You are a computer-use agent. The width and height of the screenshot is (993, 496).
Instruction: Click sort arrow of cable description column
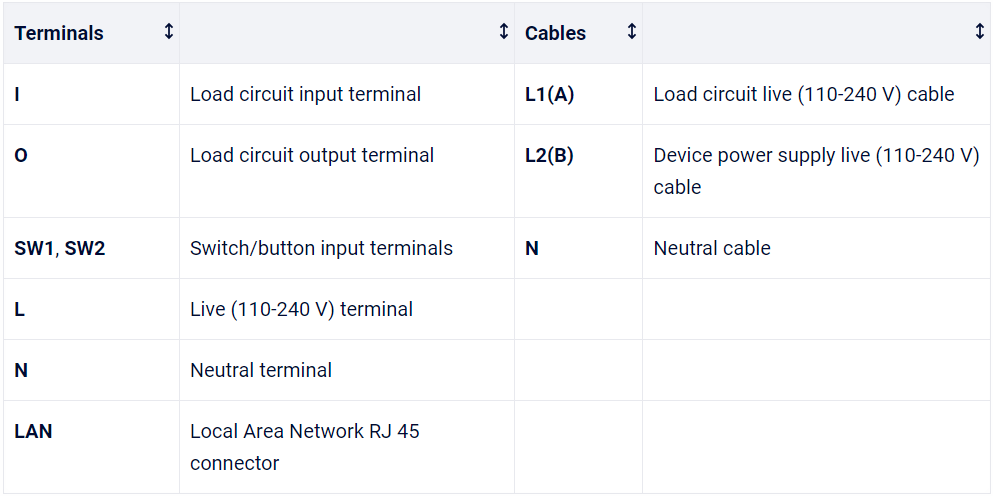(979, 32)
